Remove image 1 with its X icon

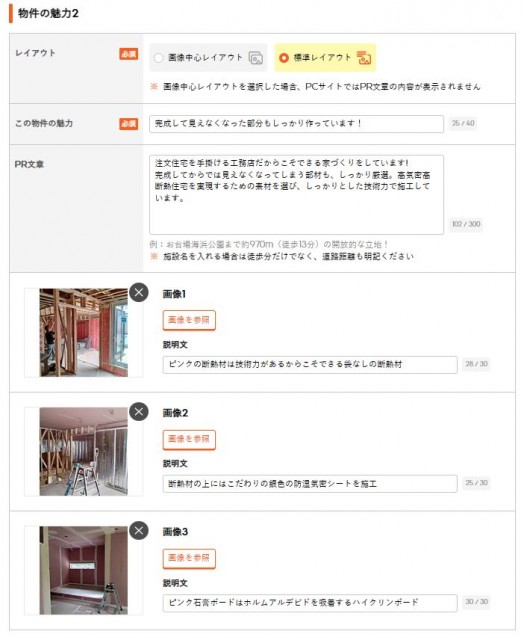(139, 292)
